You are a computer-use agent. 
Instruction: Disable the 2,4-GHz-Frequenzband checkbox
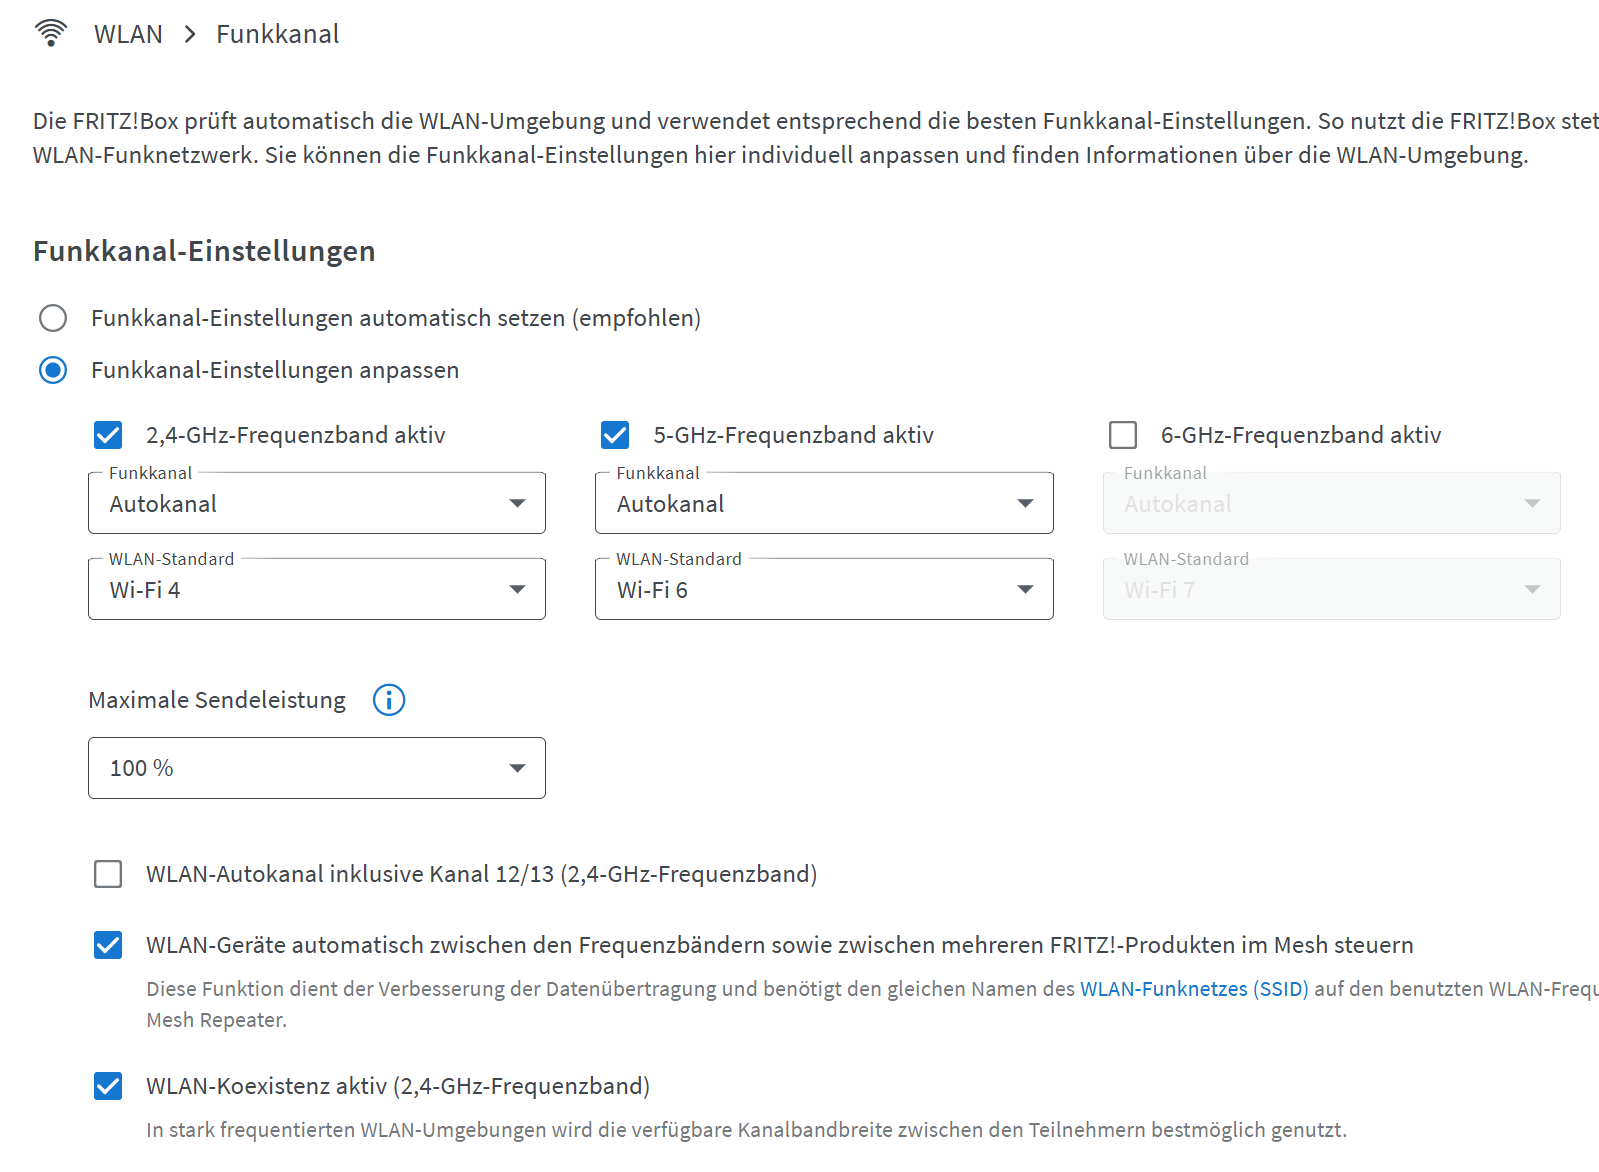tap(108, 435)
